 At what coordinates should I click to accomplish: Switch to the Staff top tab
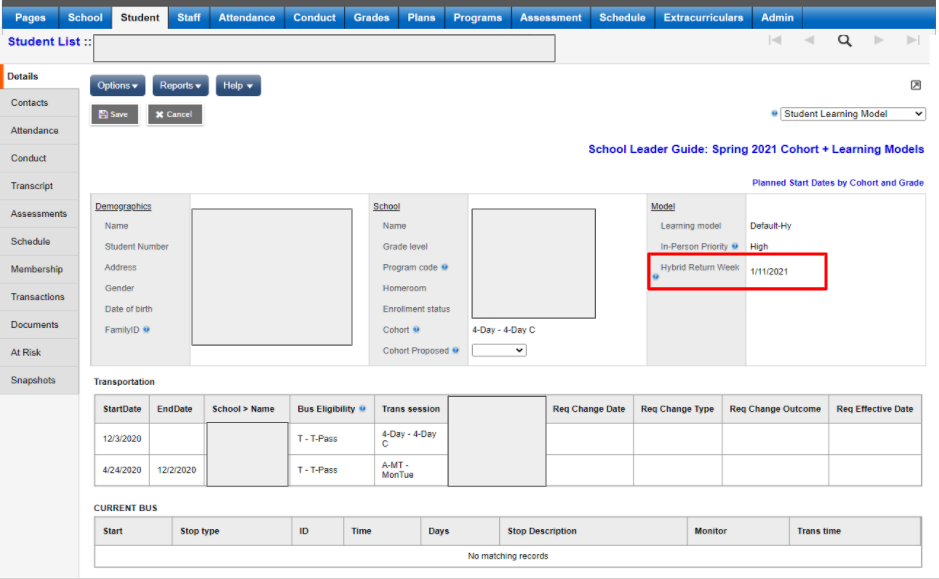[189, 17]
